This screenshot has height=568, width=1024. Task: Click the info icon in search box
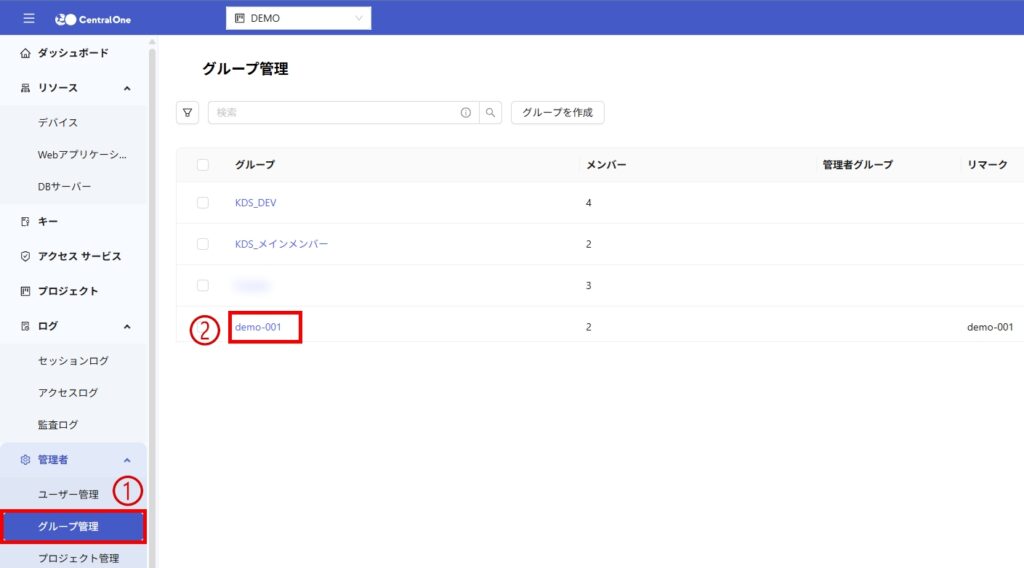(466, 113)
